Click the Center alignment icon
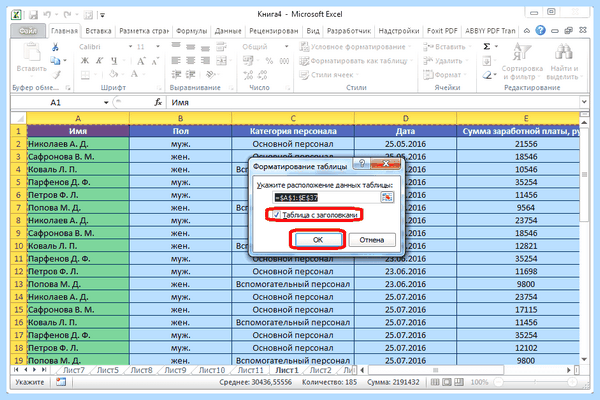Viewport: 600px width, 400px height. tap(191, 60)
